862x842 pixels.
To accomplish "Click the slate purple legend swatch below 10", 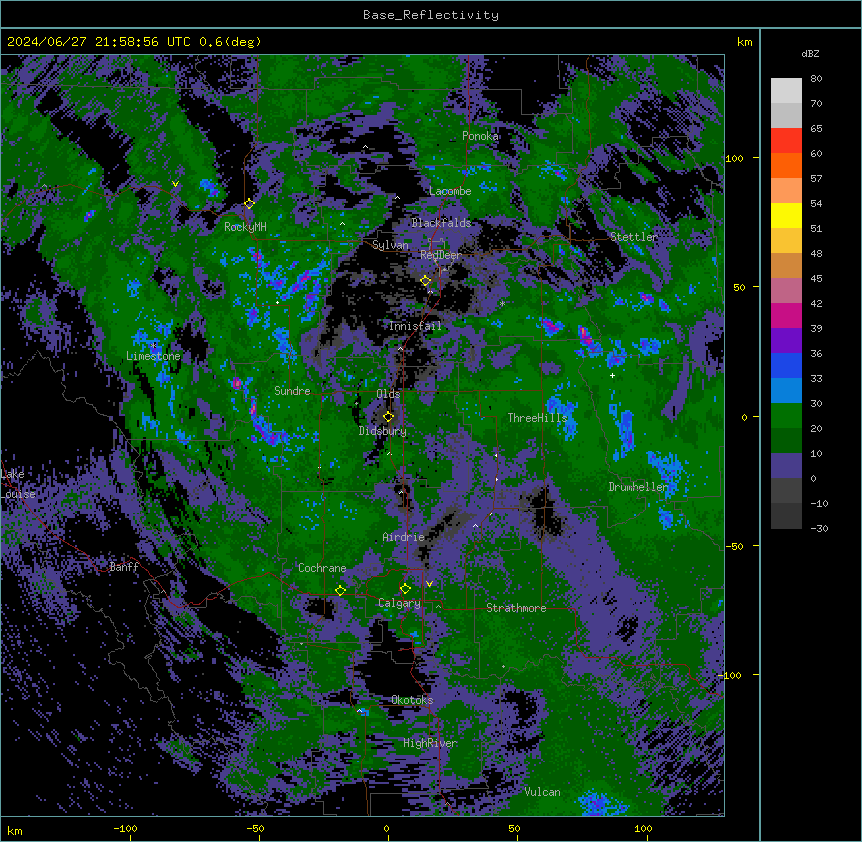I will (786, 466).
